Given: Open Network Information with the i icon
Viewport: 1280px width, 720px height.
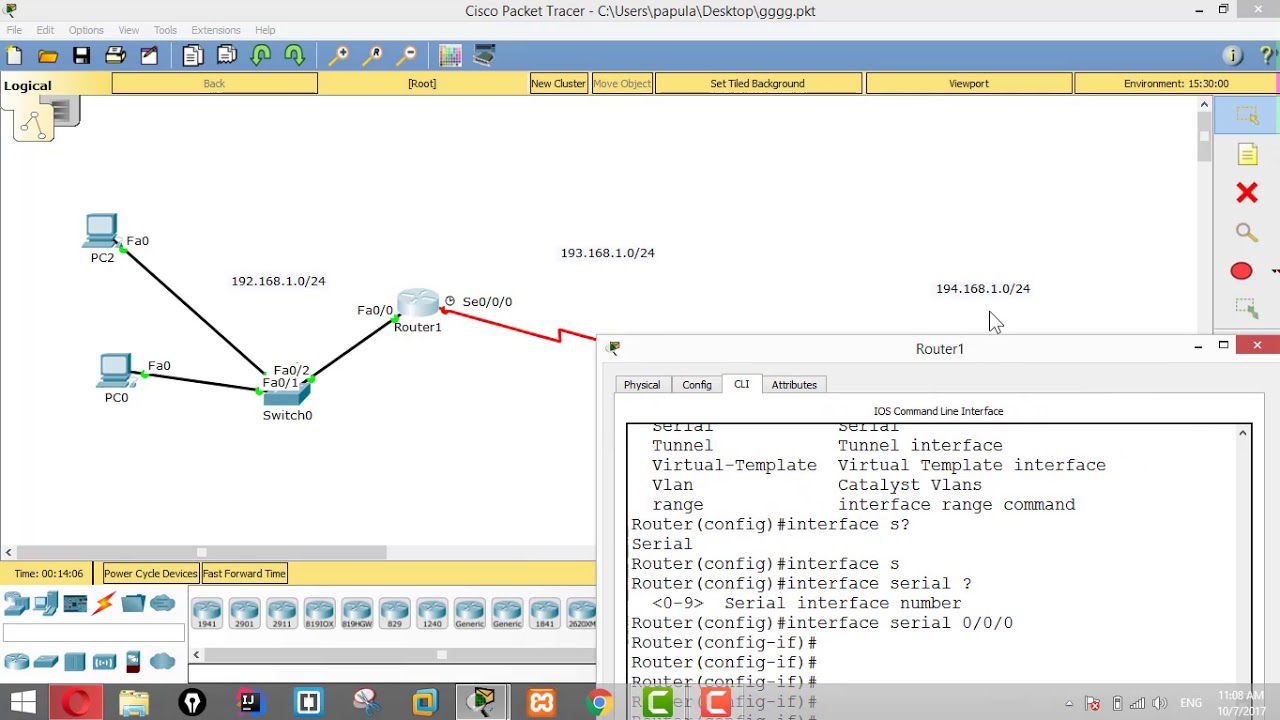Looking at the screenshot, I should (1232, 56).
